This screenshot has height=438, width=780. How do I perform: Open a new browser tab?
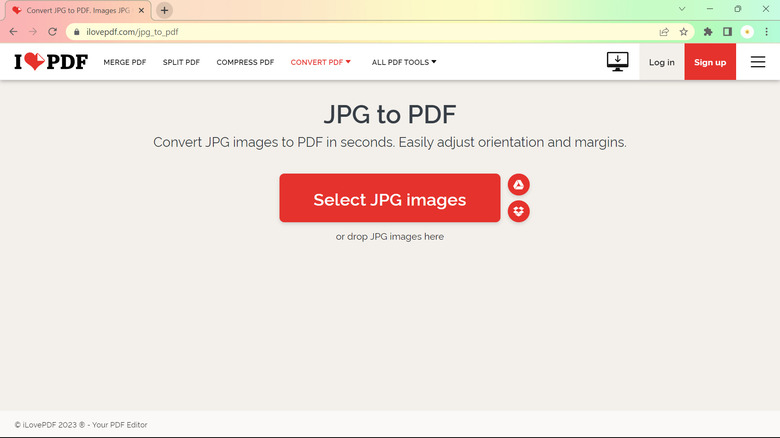[x=164, y=10]
